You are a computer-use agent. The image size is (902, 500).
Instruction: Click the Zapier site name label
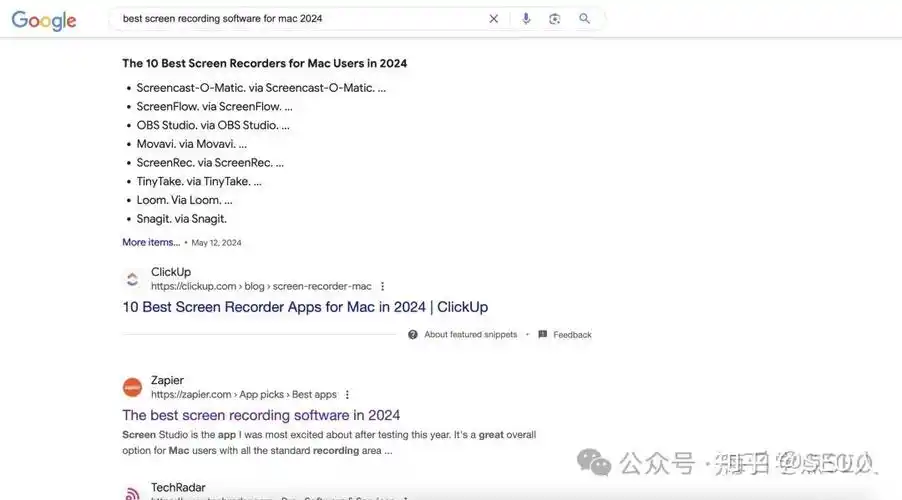(167, 380)
